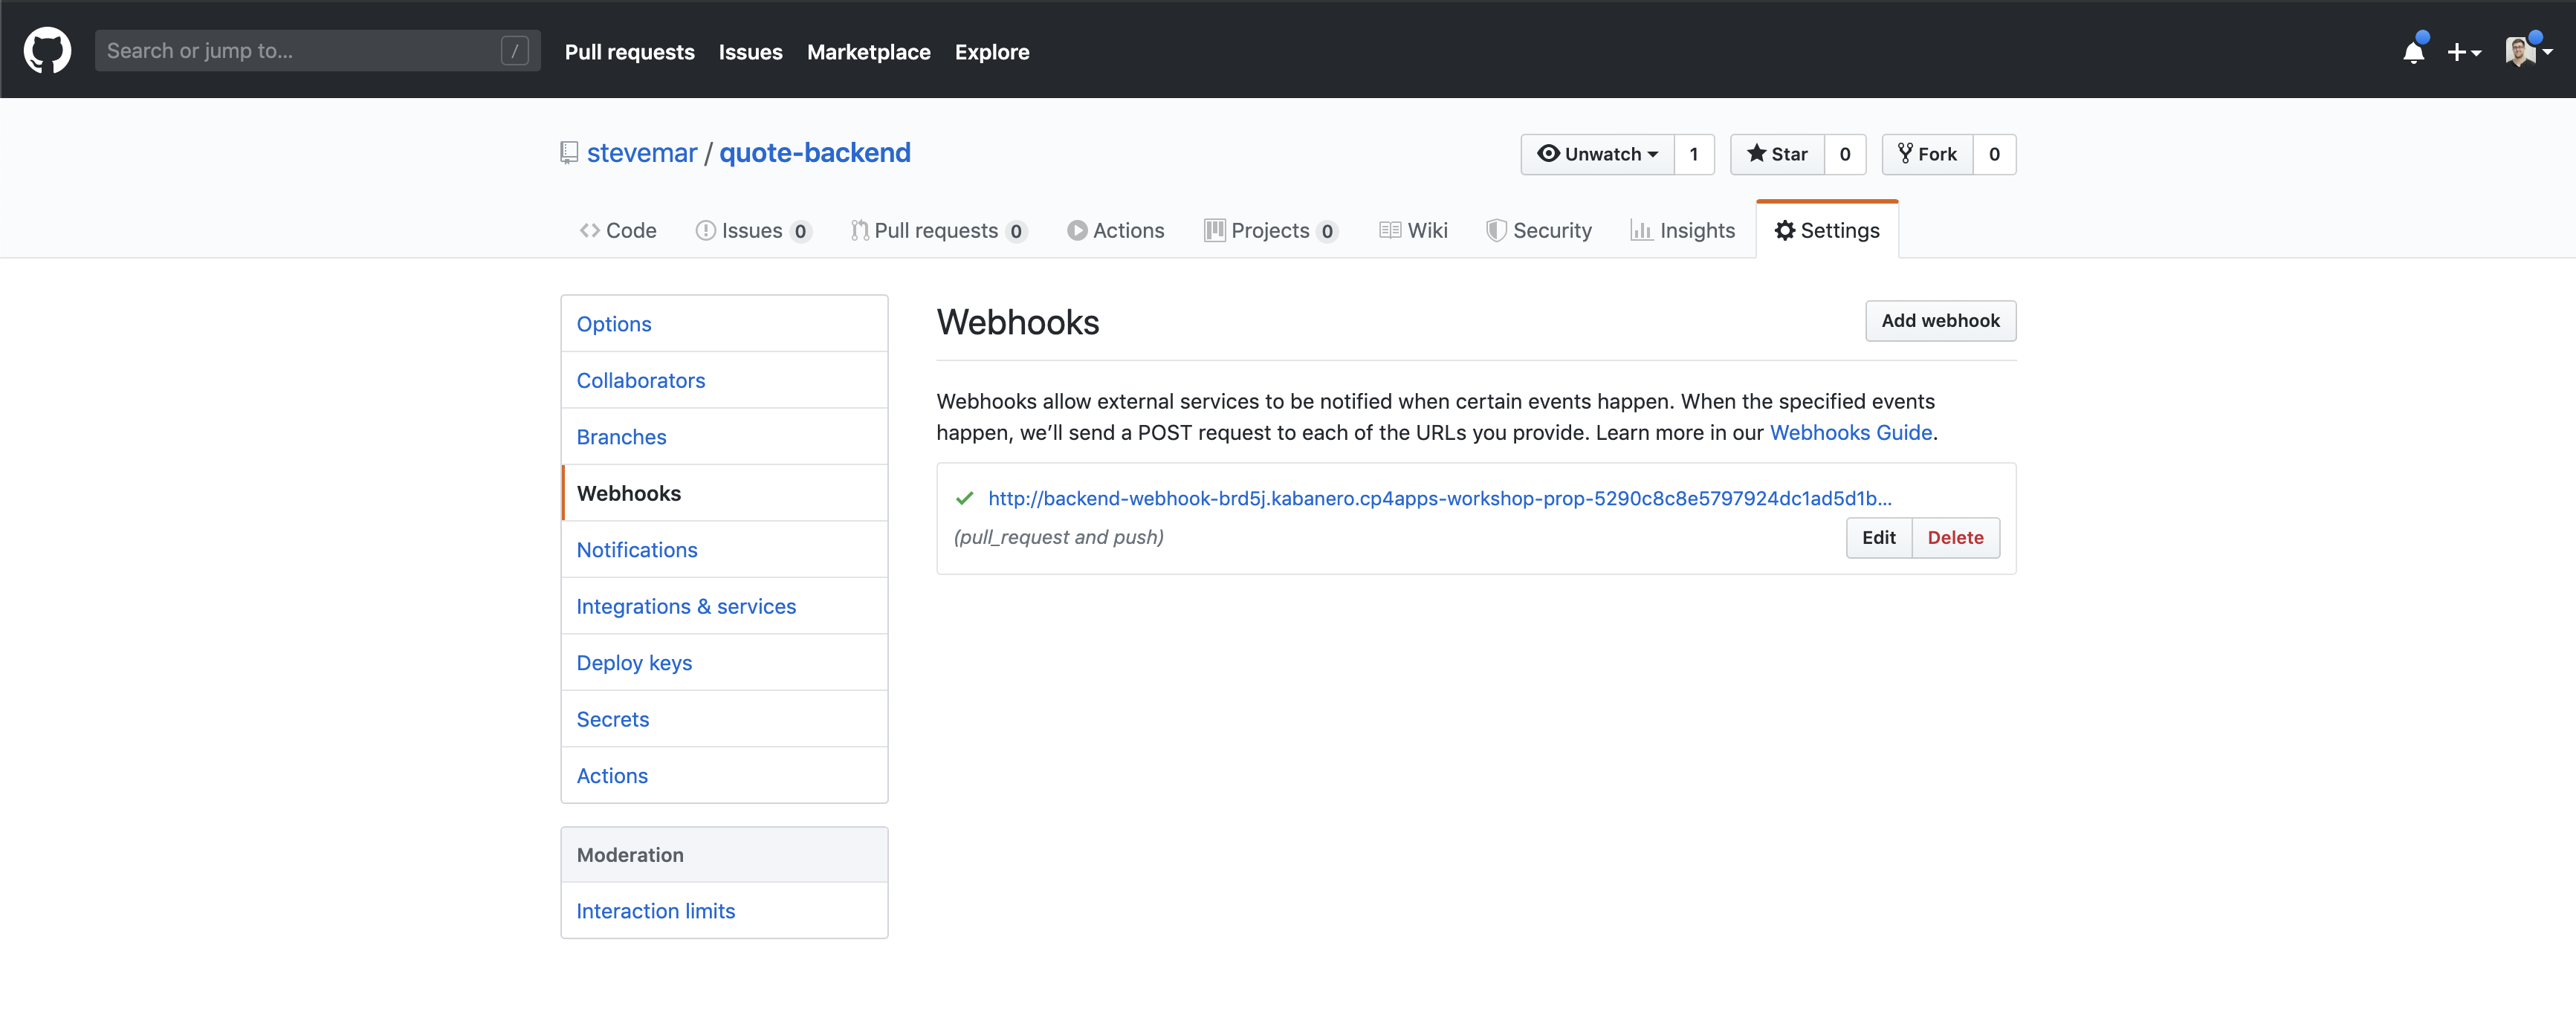Open the Webhooks Guide link
2576x1012 pixels.
click(1850, 433)
